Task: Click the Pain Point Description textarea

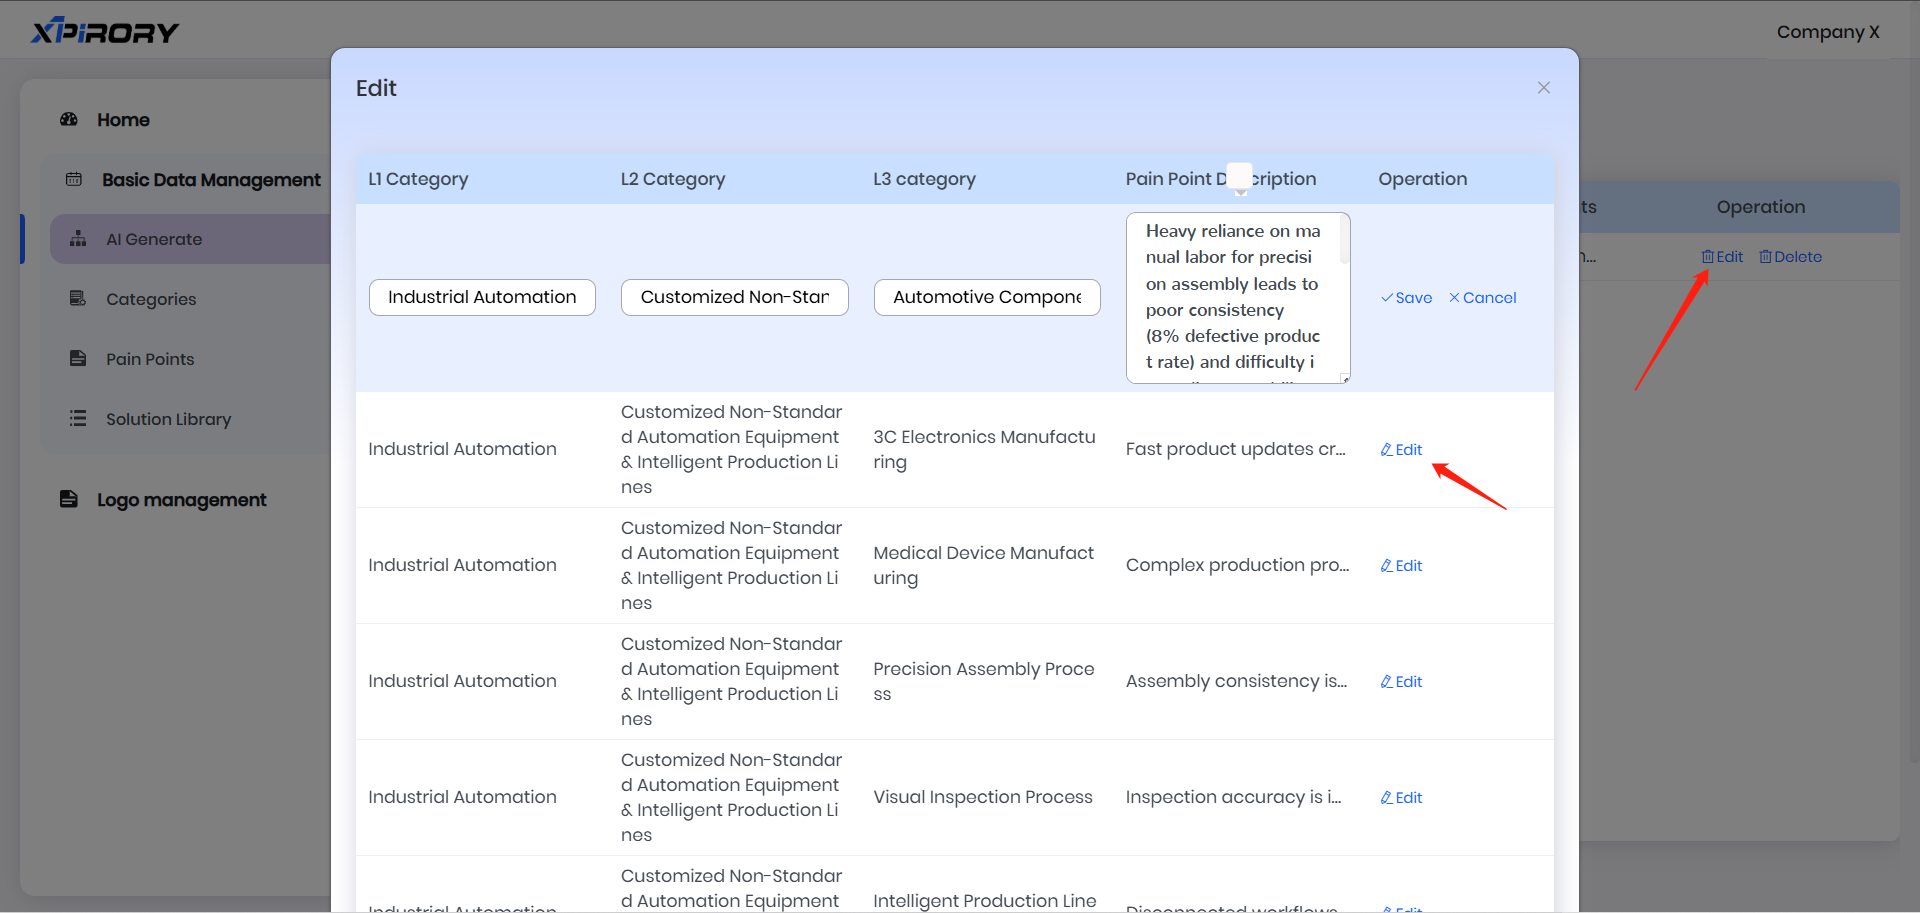Action: [x=1236, y=298]
